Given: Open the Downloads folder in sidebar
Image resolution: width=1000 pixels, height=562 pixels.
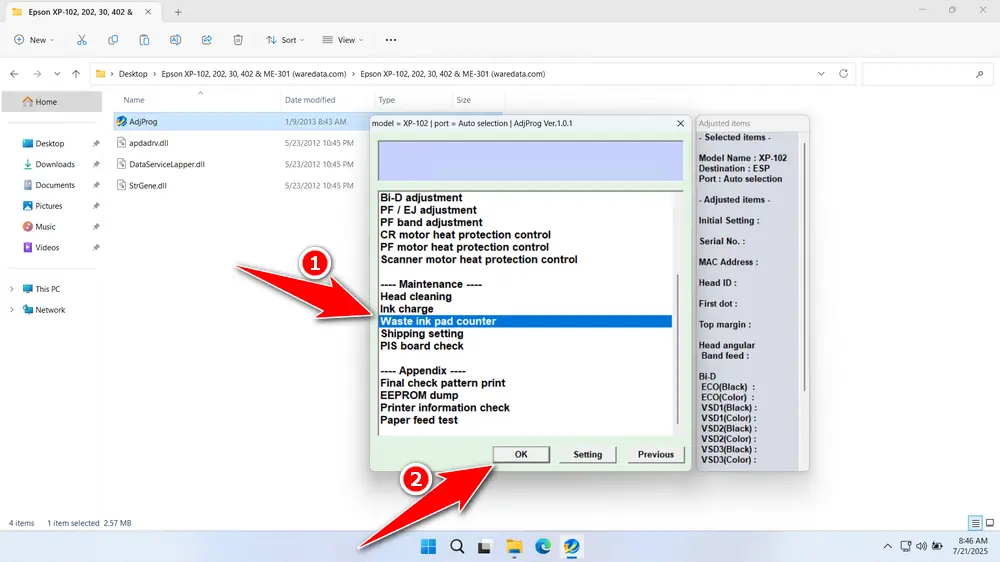Looking at the screenshot, I should point(55,164).
